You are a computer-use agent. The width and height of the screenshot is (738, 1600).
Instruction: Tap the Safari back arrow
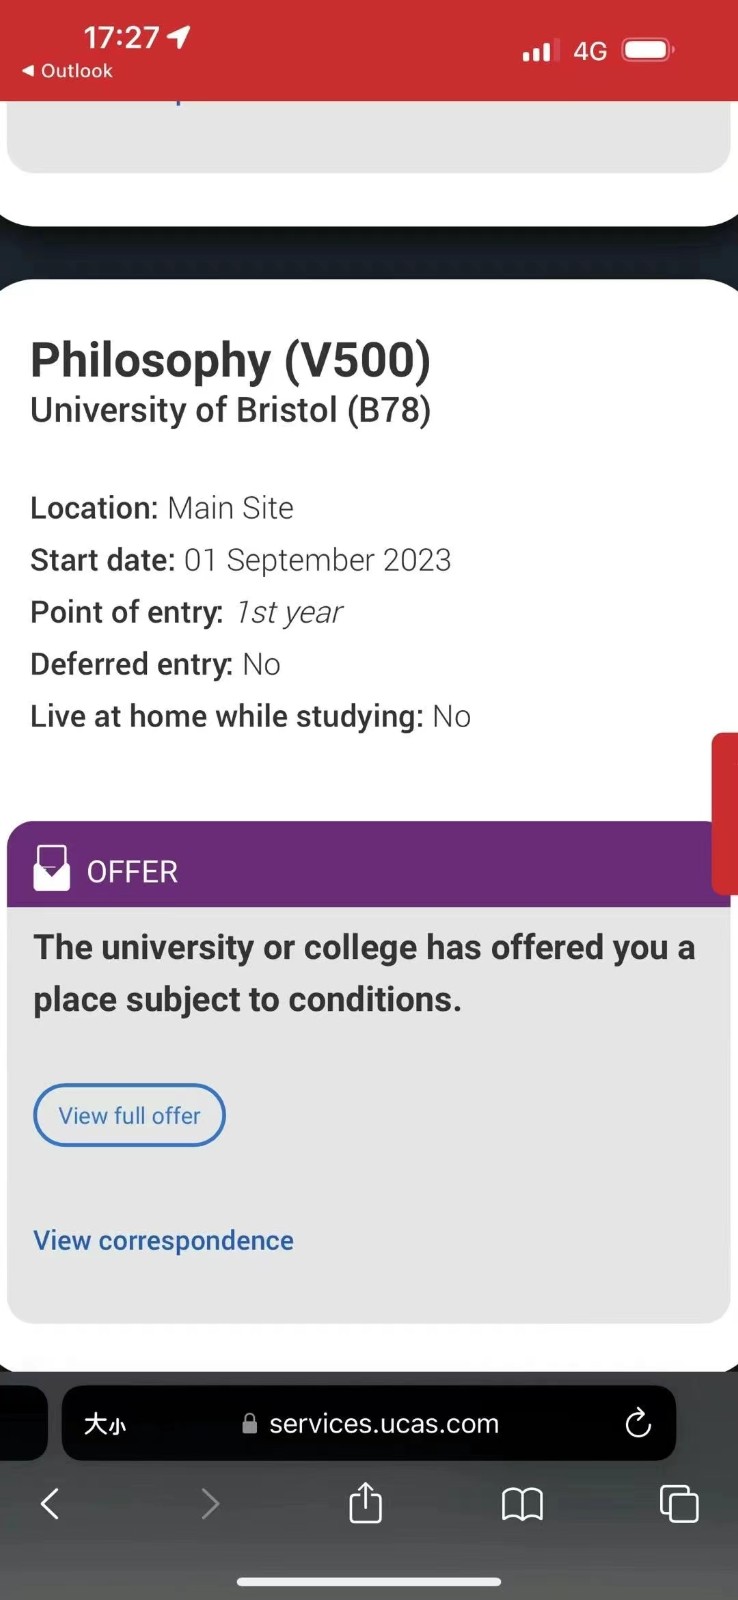50,1503
